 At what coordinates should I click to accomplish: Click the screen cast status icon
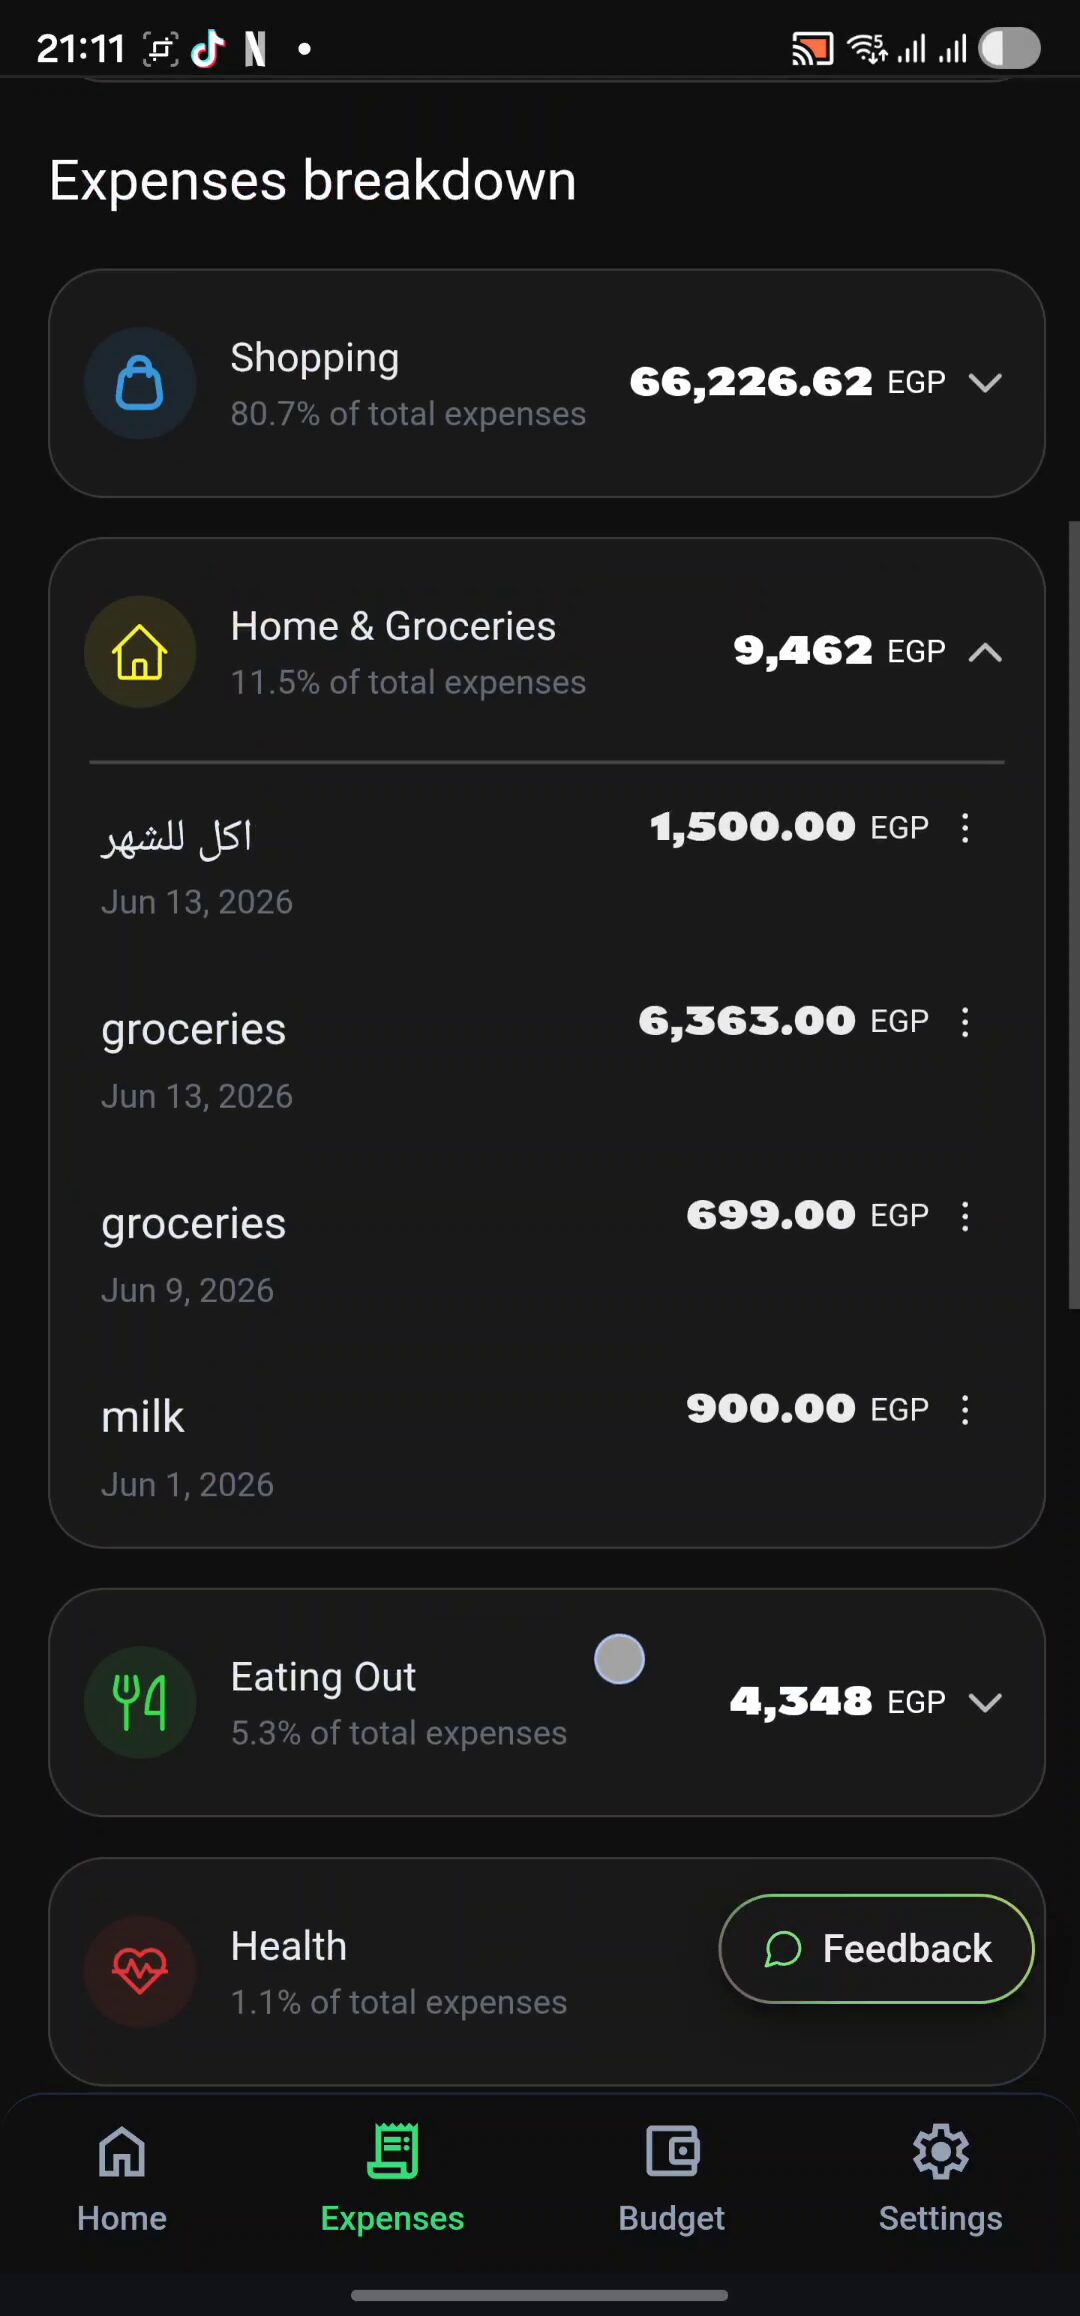click(x=812, y=48)
